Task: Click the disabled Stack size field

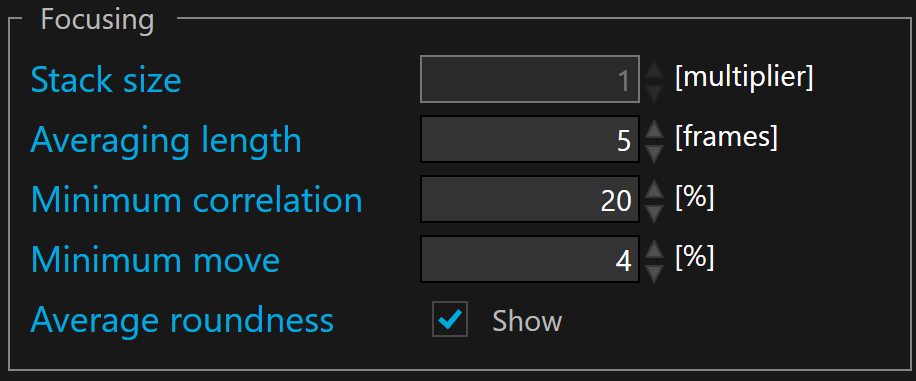Action: tap(530, 79)
